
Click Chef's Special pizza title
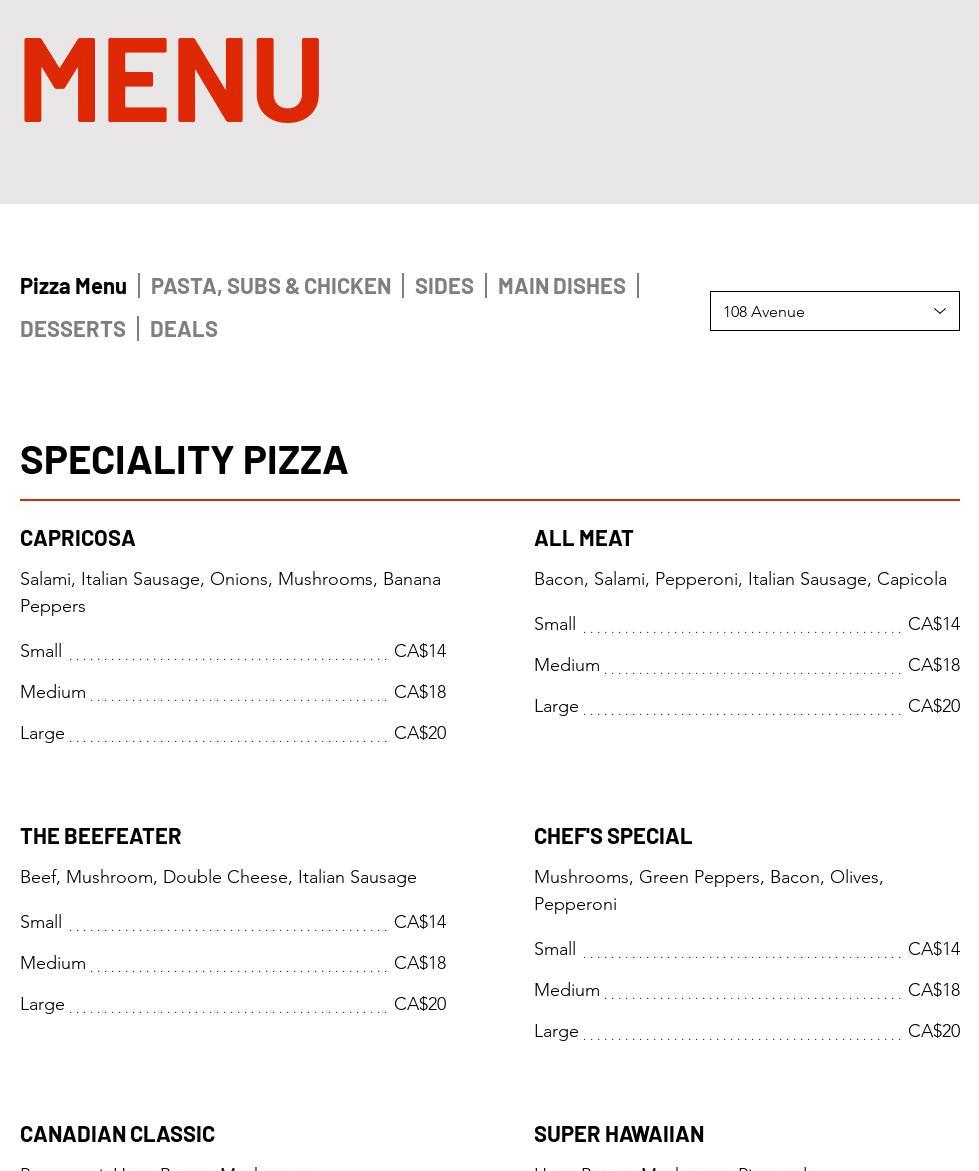[x=613, y=836]
